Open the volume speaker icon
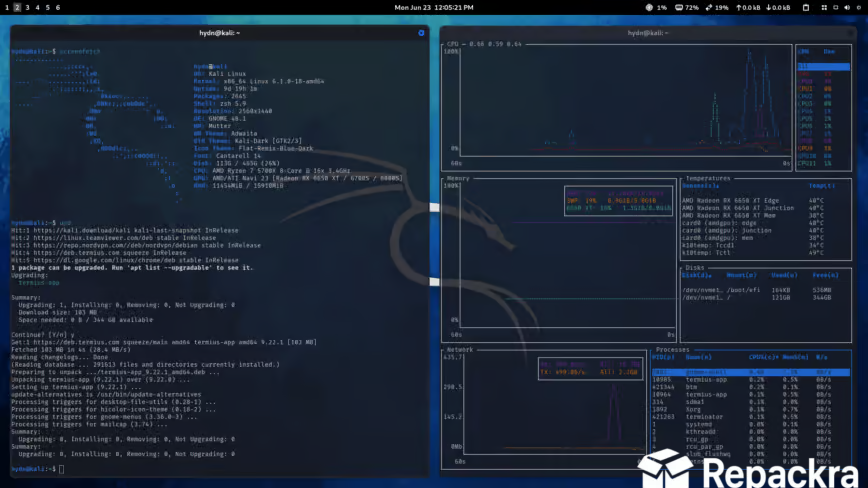This screenshot has width=868, height=488. [847, 8]
